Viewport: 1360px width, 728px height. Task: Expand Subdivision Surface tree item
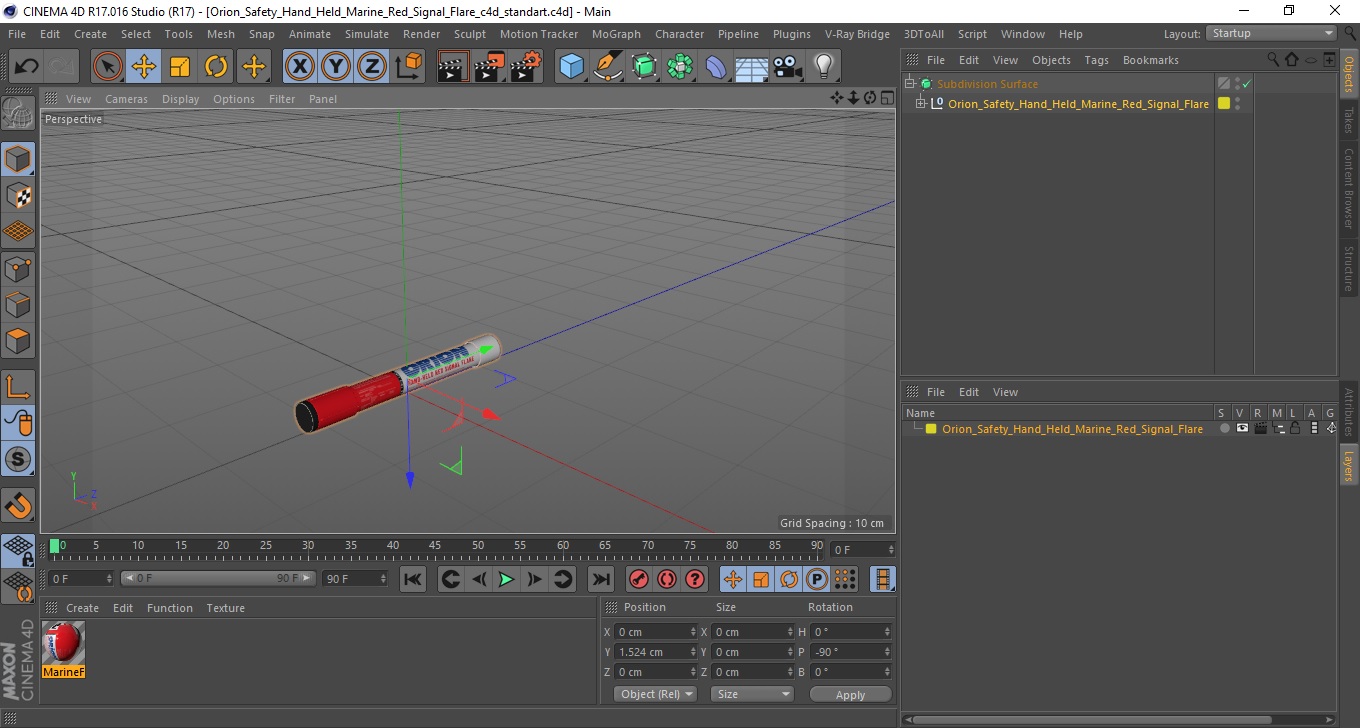pos(910,84)
